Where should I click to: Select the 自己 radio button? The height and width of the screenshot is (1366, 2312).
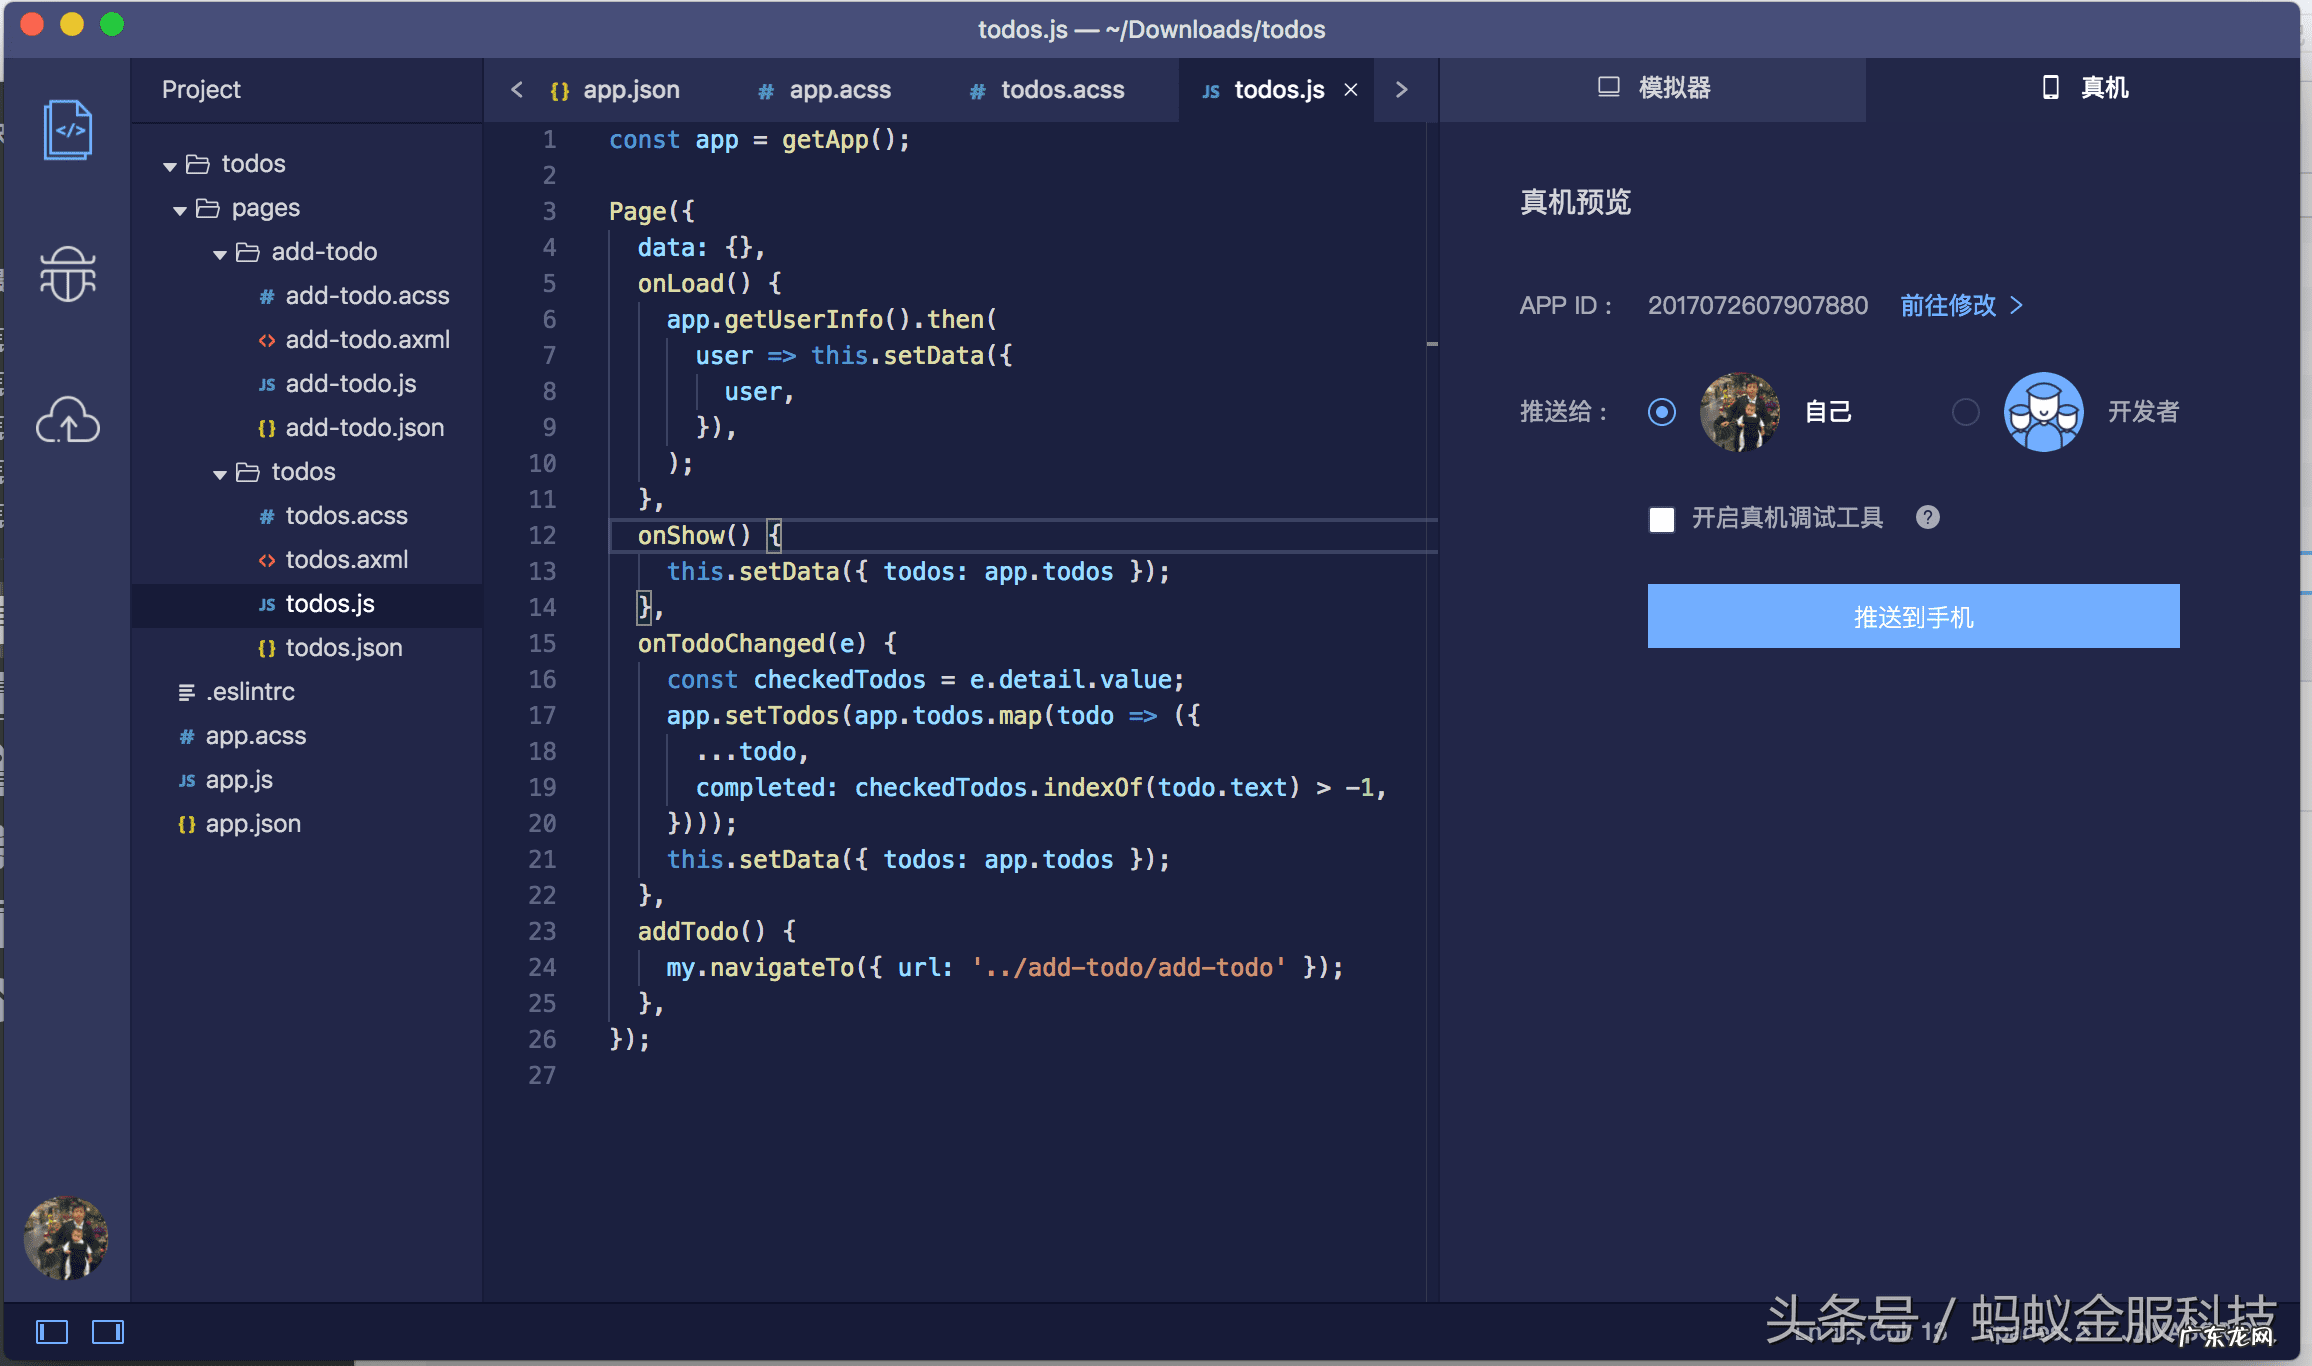tap(1662, 412)
